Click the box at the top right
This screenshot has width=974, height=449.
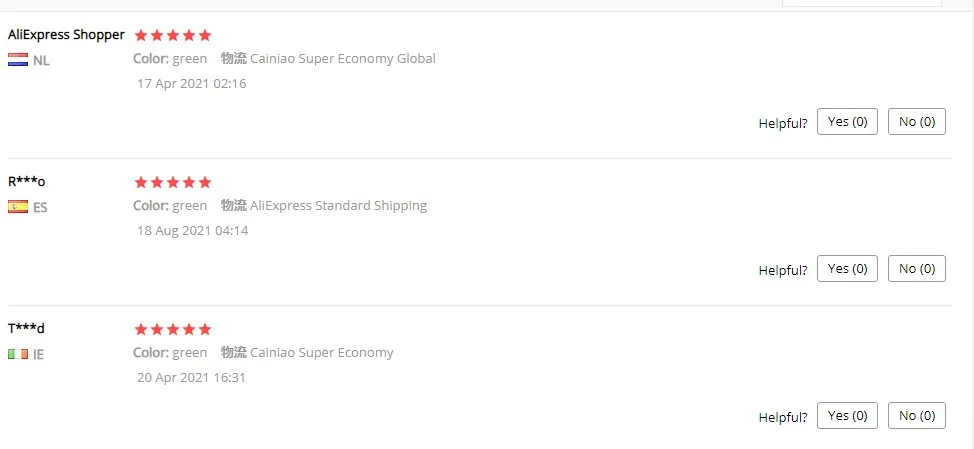[x=861, y=3]
